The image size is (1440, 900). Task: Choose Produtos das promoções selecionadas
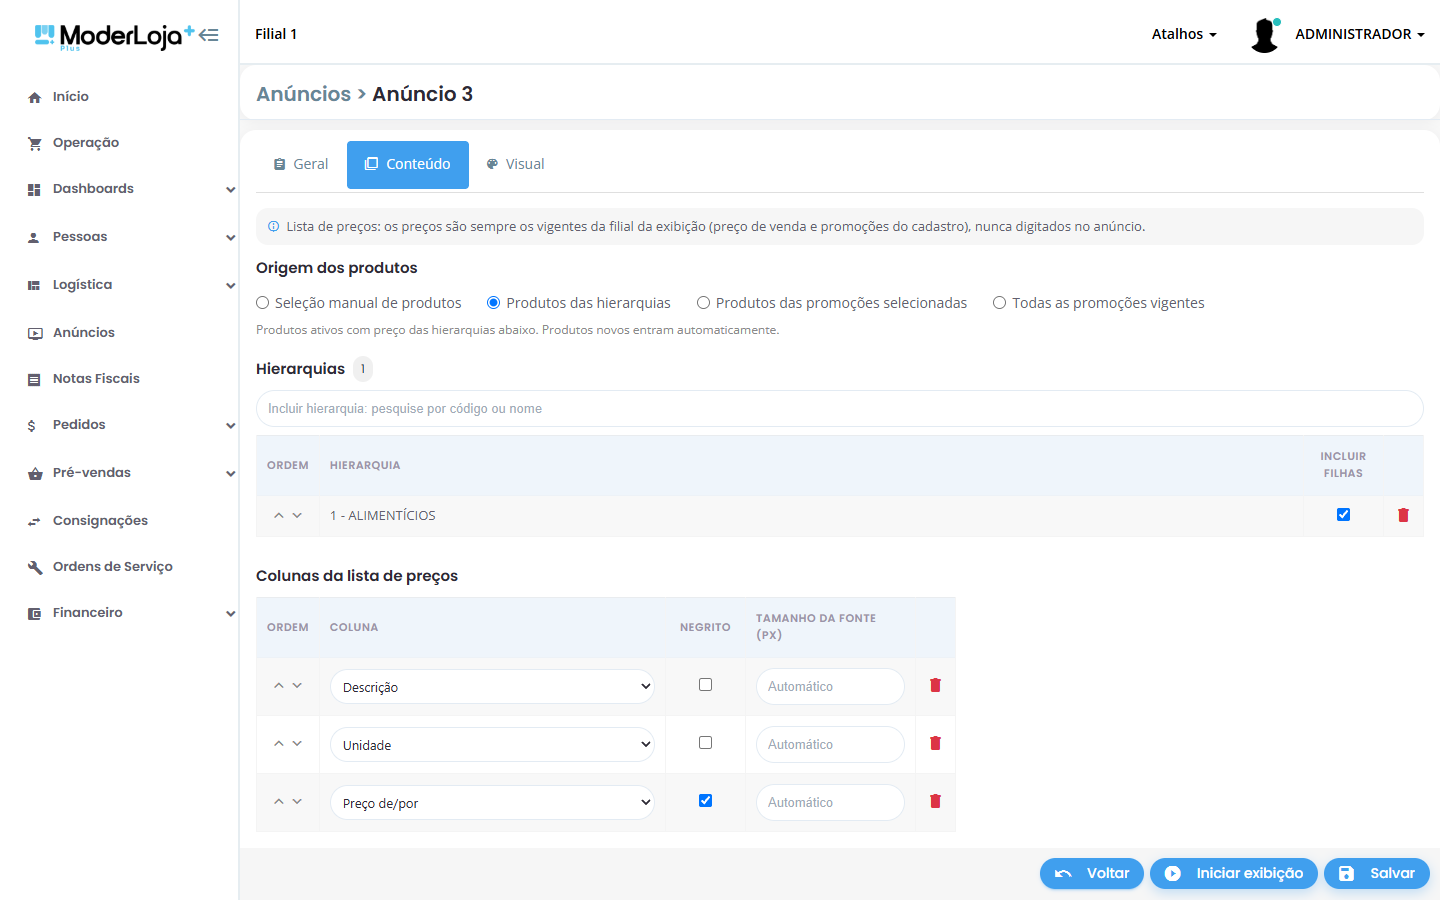point(703,303)
